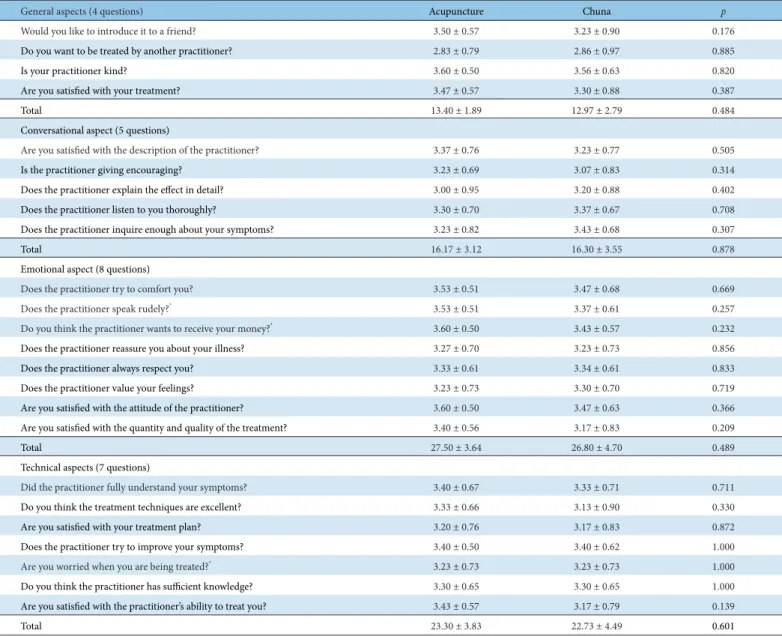Select 'Do you think the treatment techniques are excellent?'
This screenshot has width=782, height=636.
(131, 507)
